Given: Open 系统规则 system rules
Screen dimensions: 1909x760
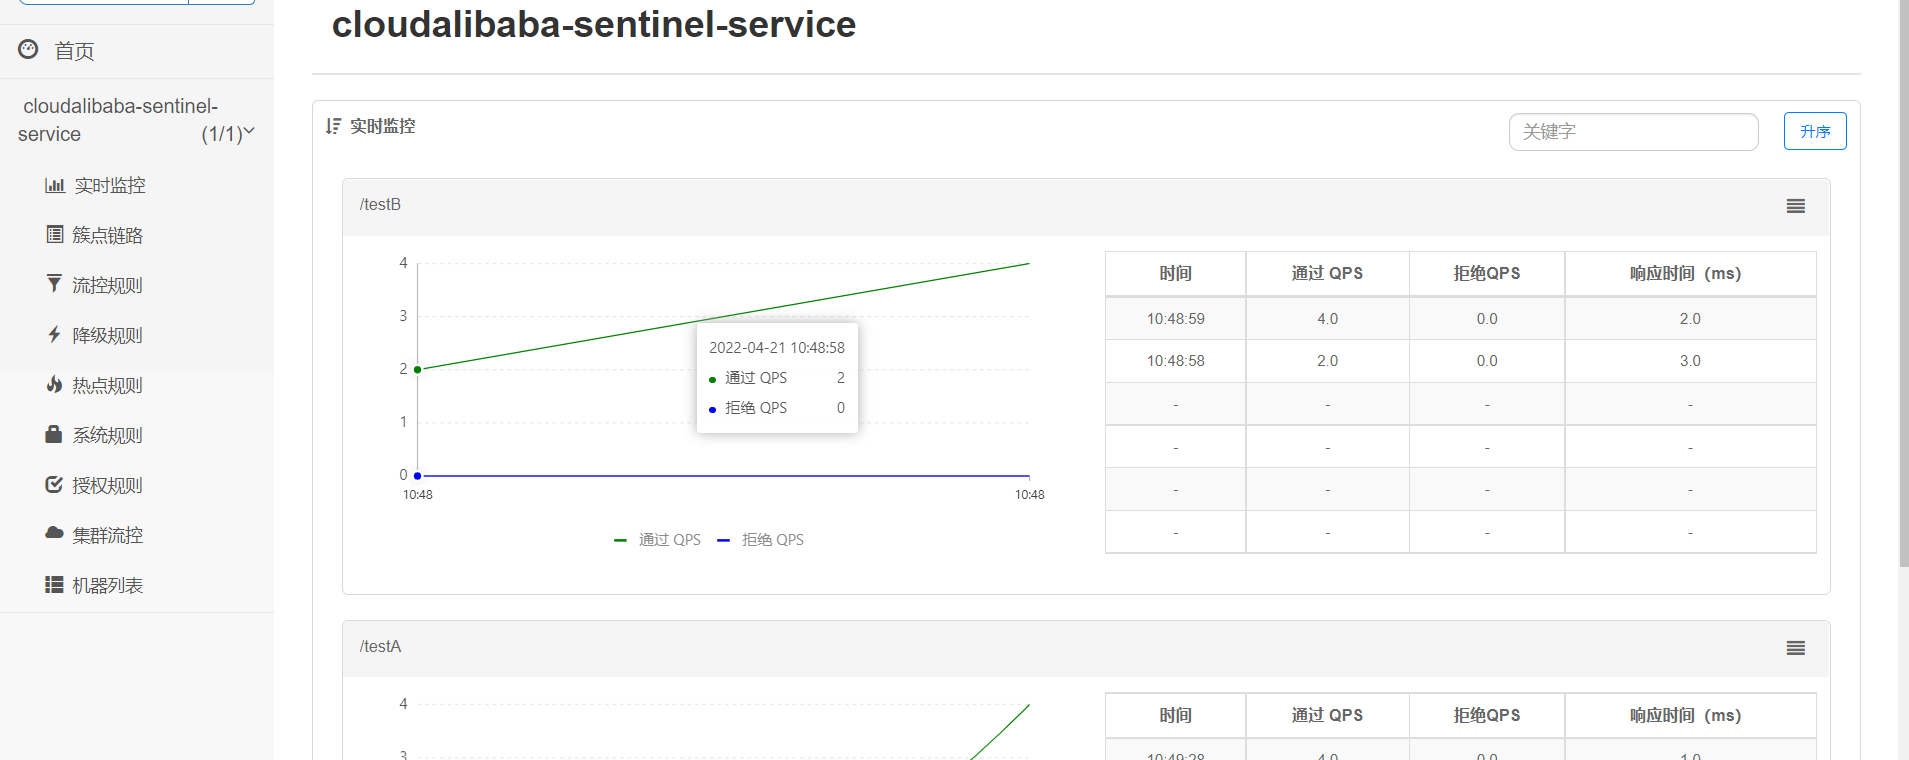Looking at the screenshot, I should [108, 435].
